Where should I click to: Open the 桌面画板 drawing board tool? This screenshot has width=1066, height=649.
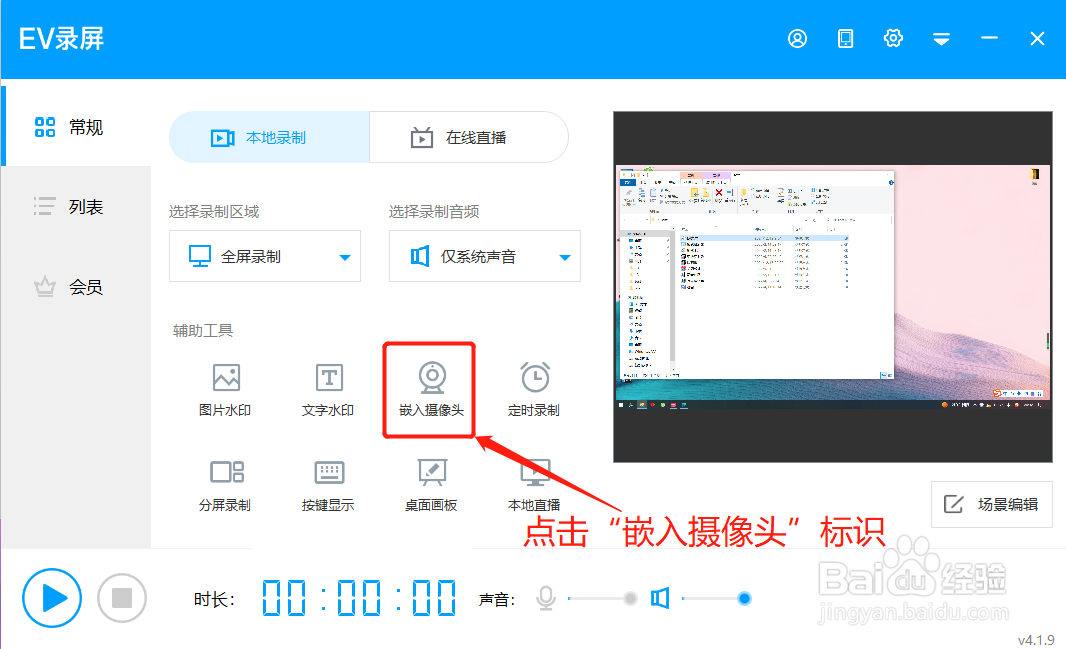(x=431, y=485)
